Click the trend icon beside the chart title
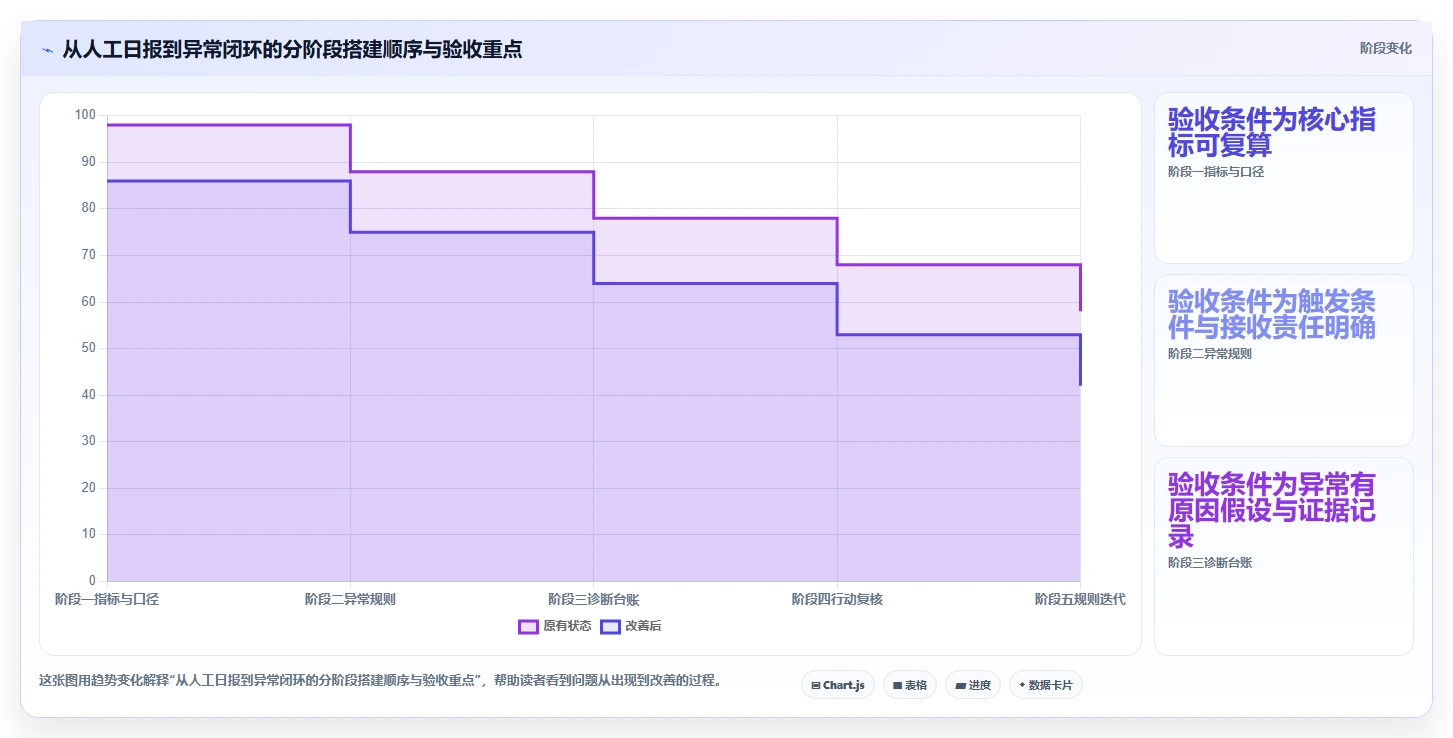This screenshot has height=738, width=1453. (48, 49)
